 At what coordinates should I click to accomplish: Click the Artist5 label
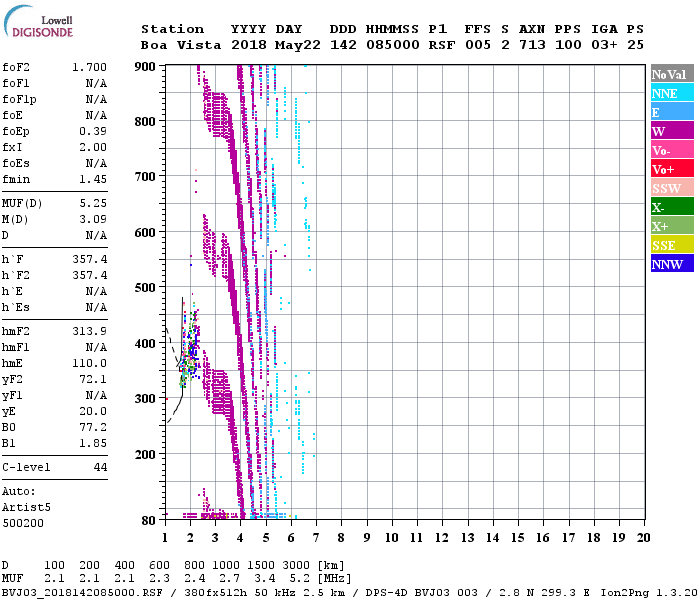[x=26, y=508]
